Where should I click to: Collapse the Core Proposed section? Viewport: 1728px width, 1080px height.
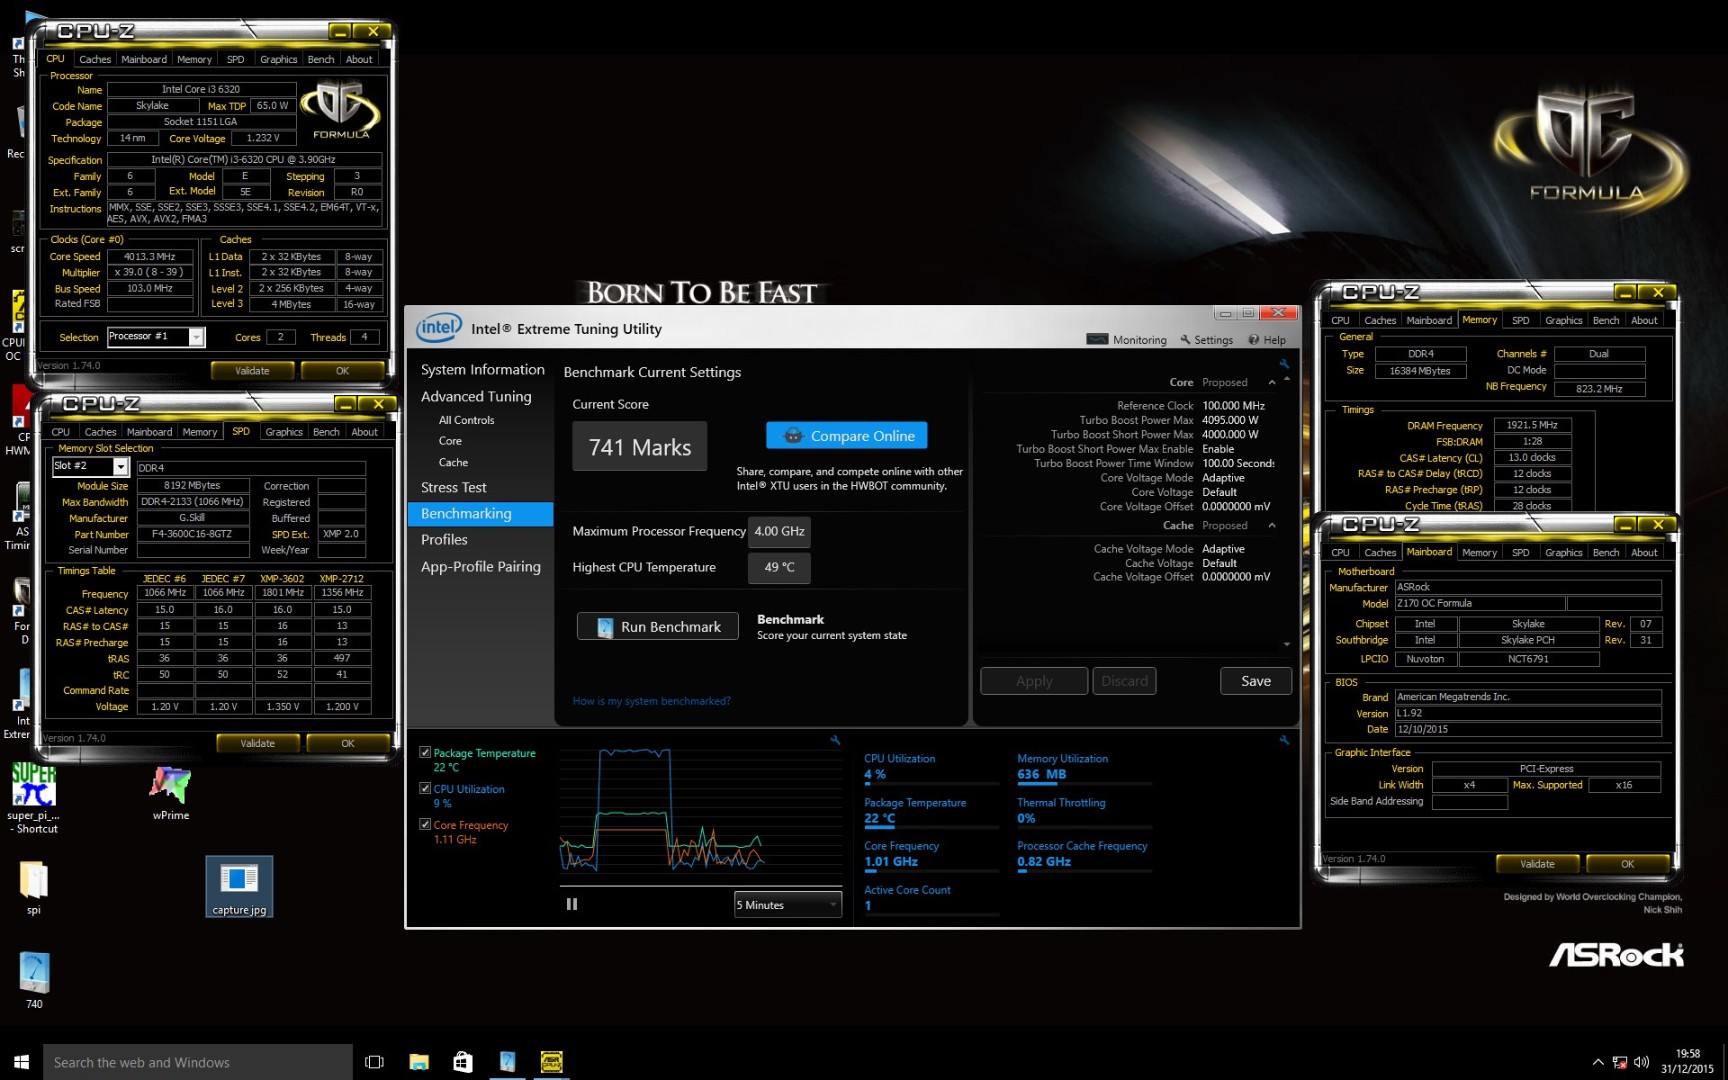coord(1272,382)
